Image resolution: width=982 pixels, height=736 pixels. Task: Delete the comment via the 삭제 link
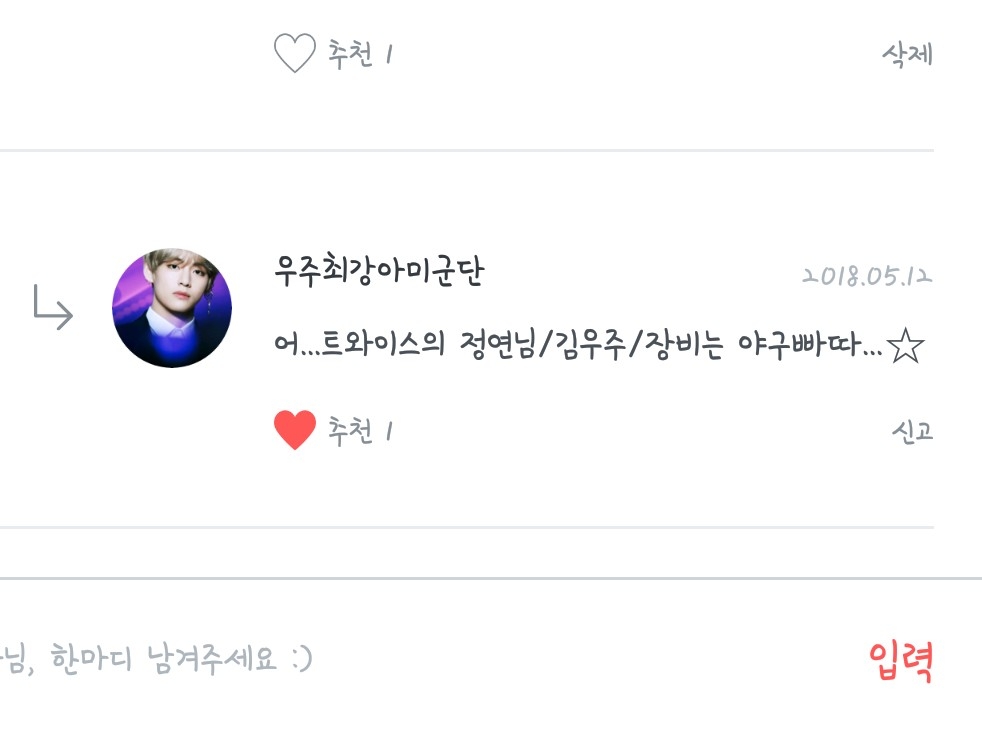(907, 54)
